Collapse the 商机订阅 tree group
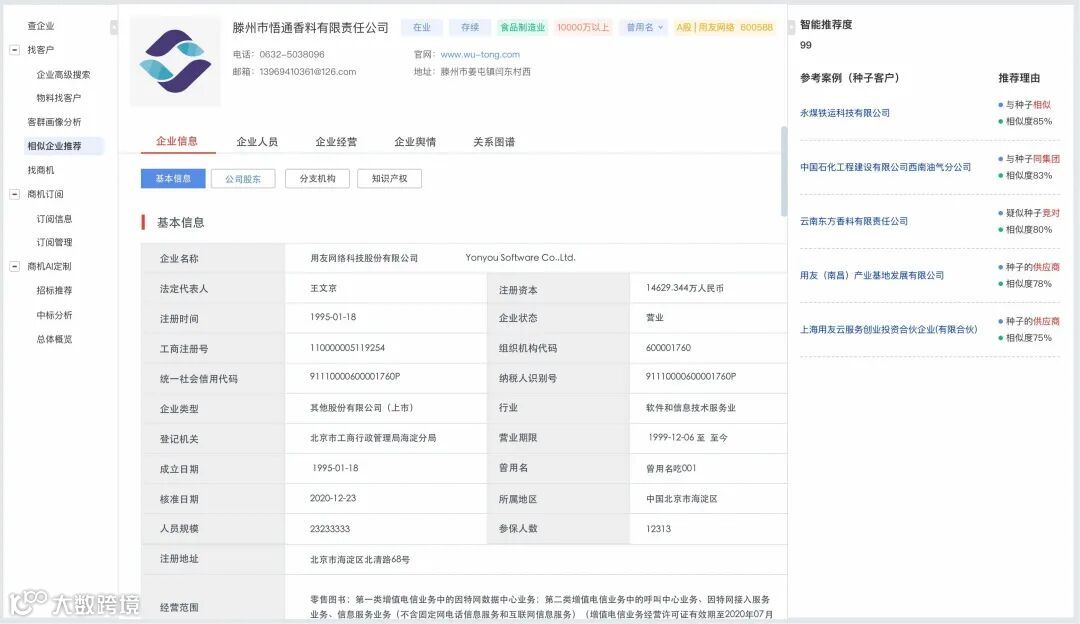This screenshot has height=624, width=1080. pos(14,194)
